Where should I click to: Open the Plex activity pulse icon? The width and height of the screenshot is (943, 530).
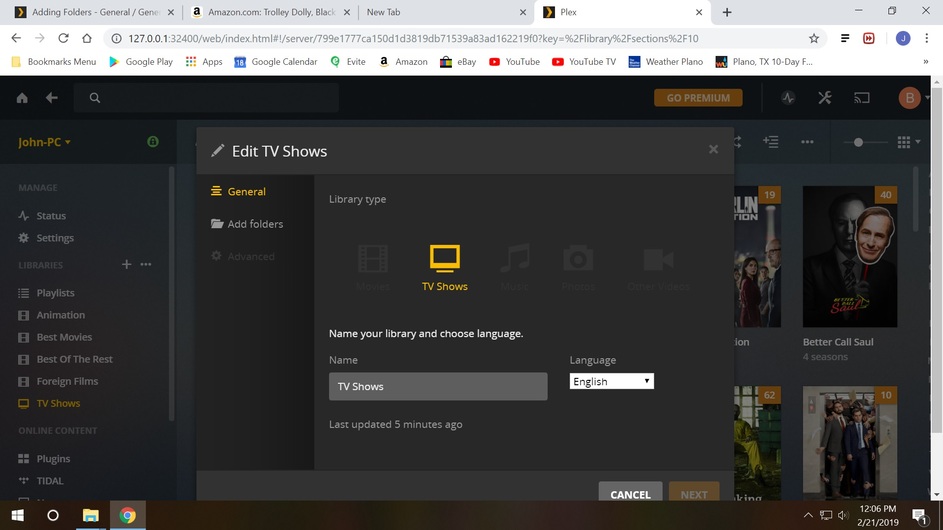[788, 98]
